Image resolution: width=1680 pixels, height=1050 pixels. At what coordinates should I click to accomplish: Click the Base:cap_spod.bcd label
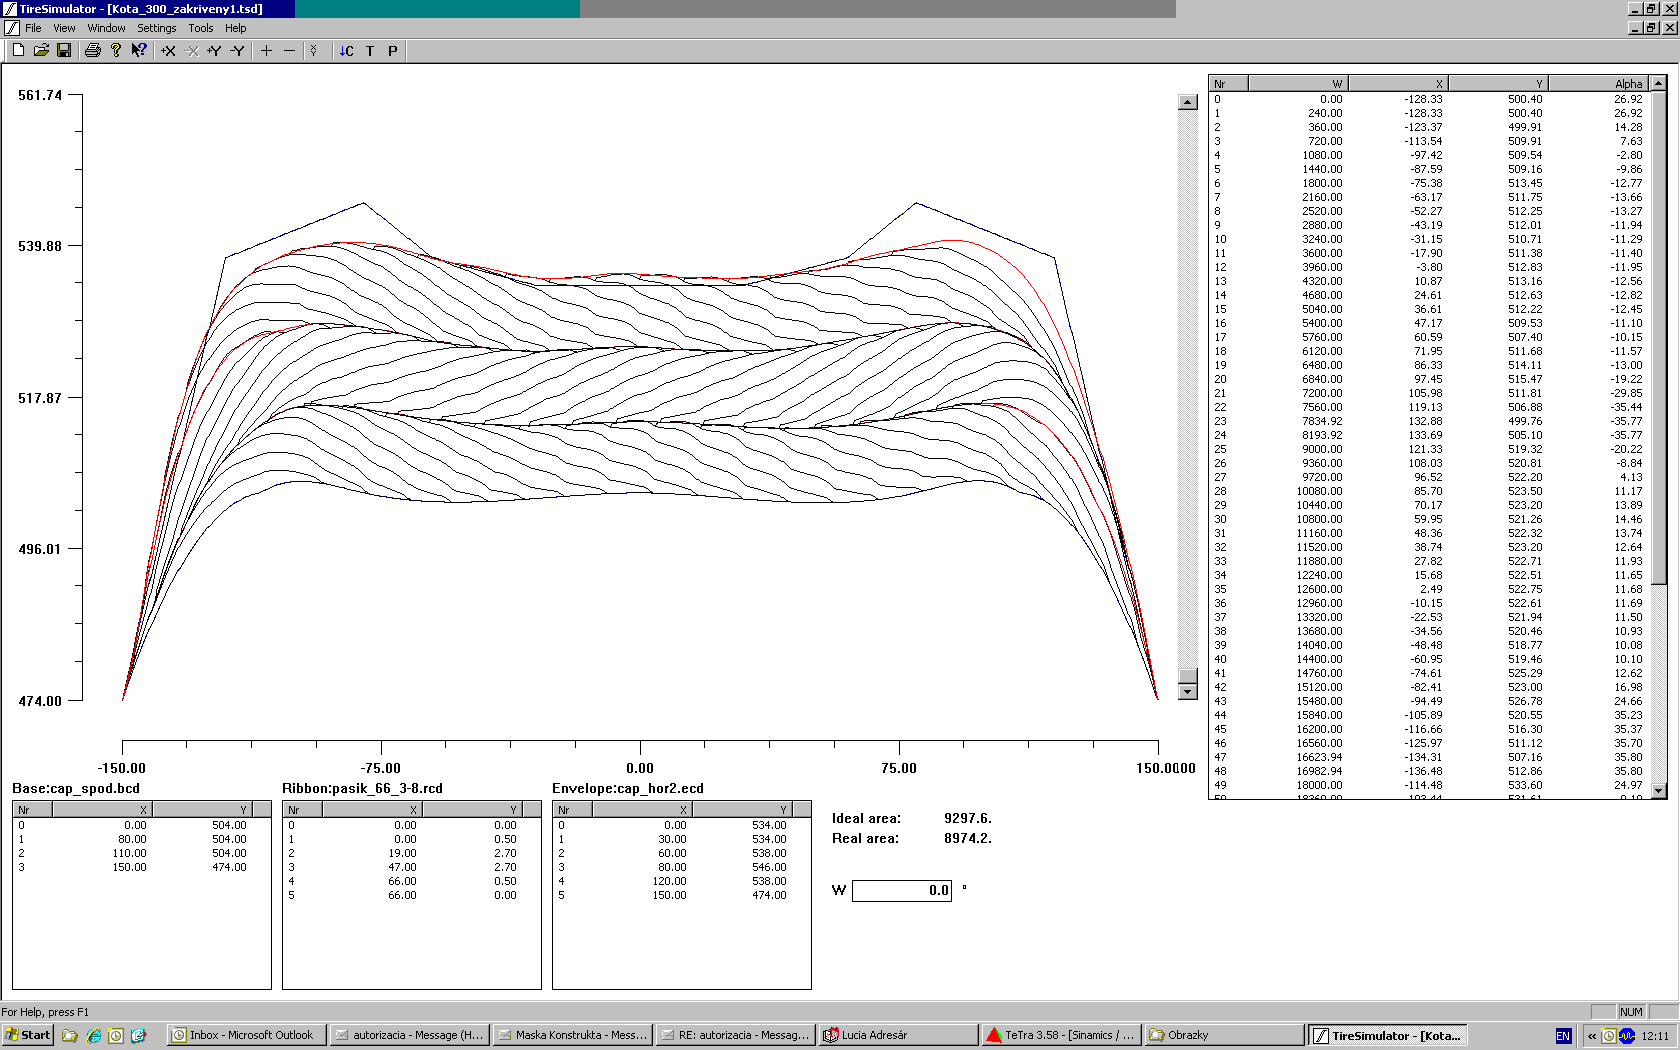[76, 788]
